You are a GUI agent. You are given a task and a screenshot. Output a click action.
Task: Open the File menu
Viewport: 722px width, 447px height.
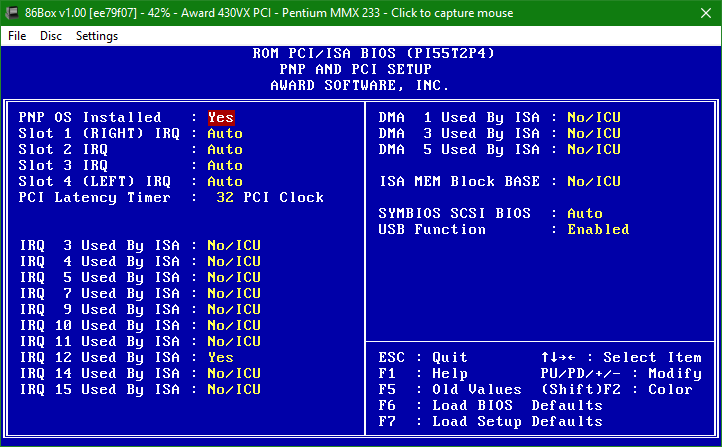(17, 36)
